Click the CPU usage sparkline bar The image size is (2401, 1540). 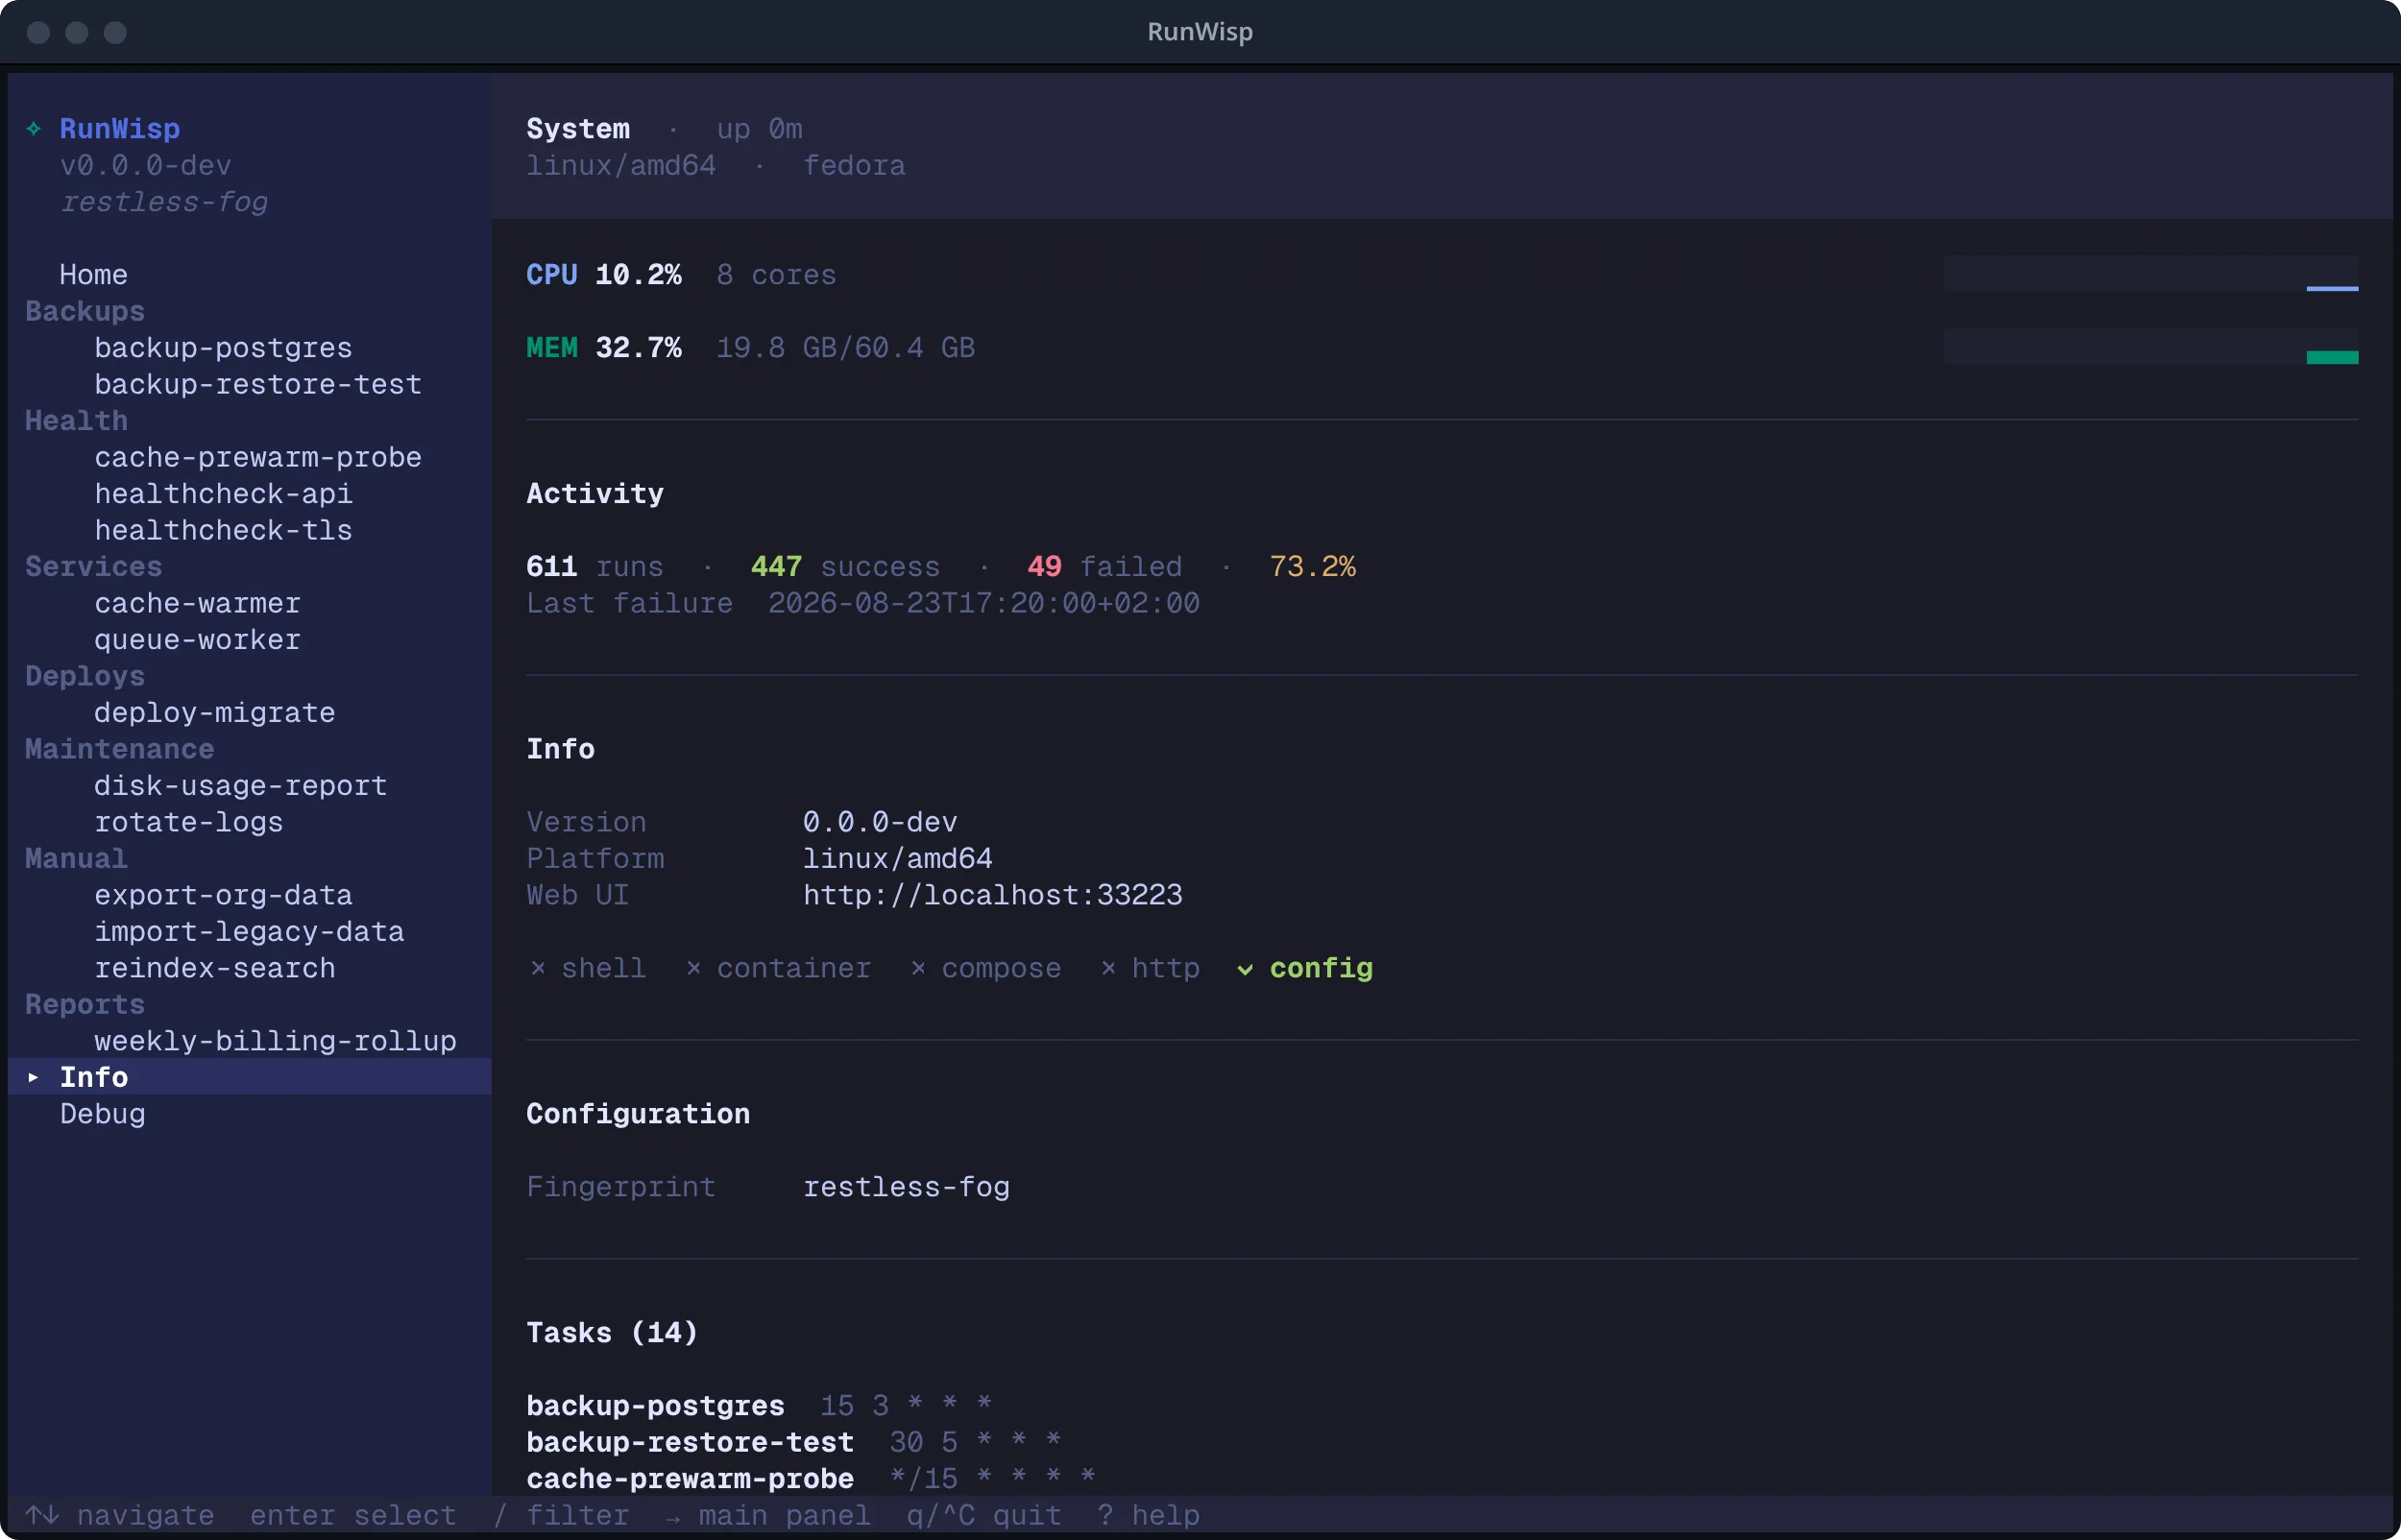pyautogui.click(x=2150, y=274)
